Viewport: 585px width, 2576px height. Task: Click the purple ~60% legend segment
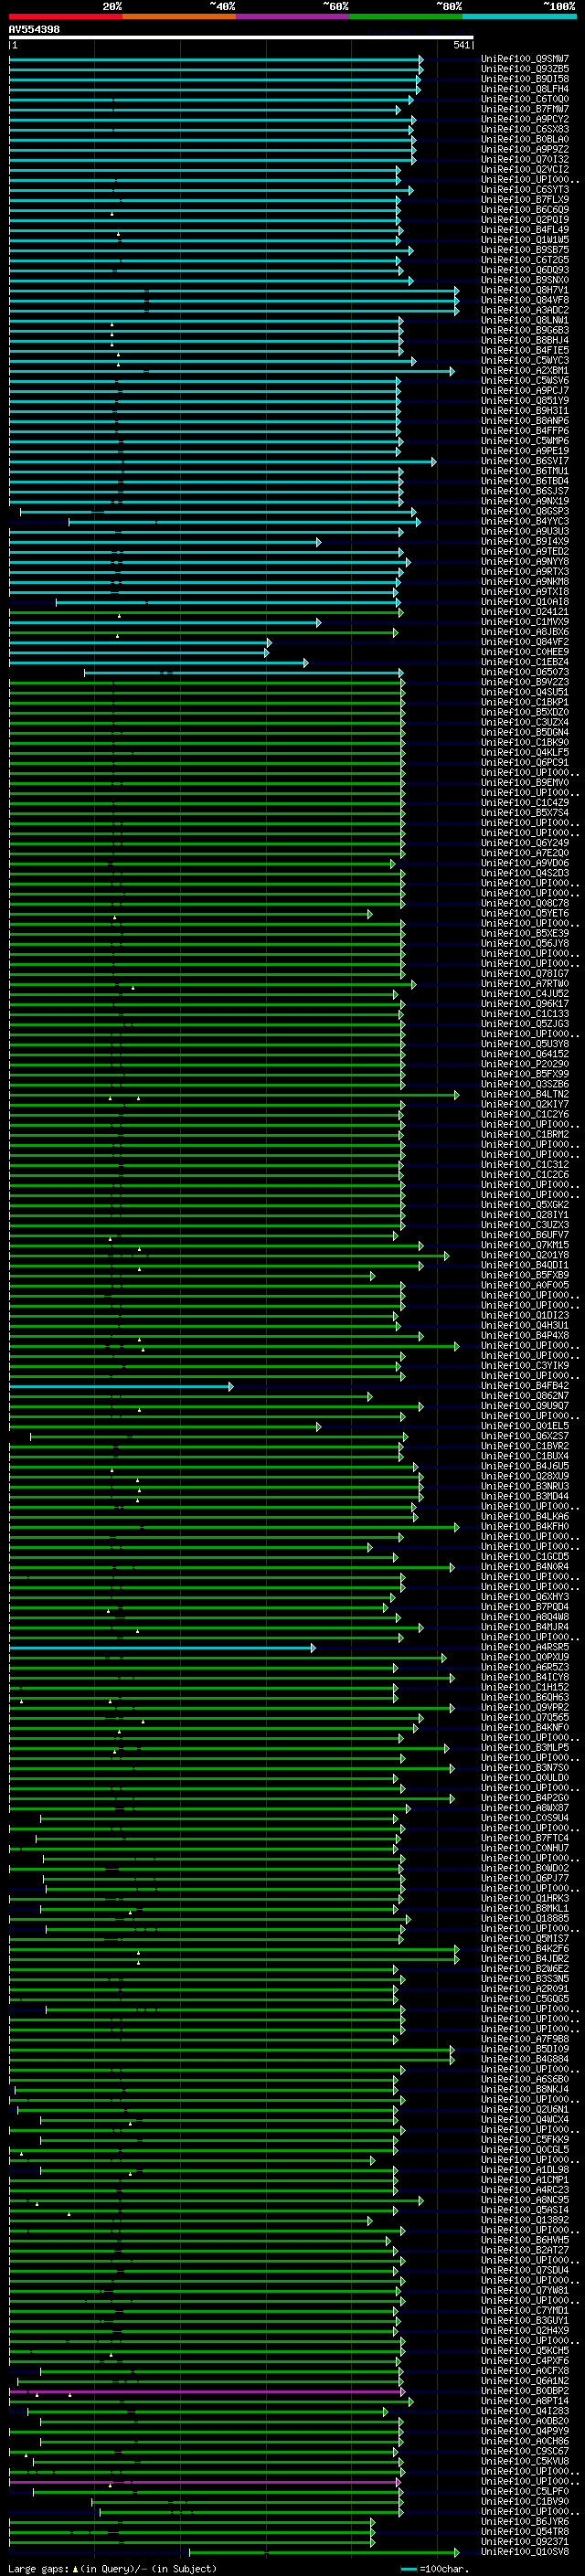pyautogui.click(x=293, y=16)
